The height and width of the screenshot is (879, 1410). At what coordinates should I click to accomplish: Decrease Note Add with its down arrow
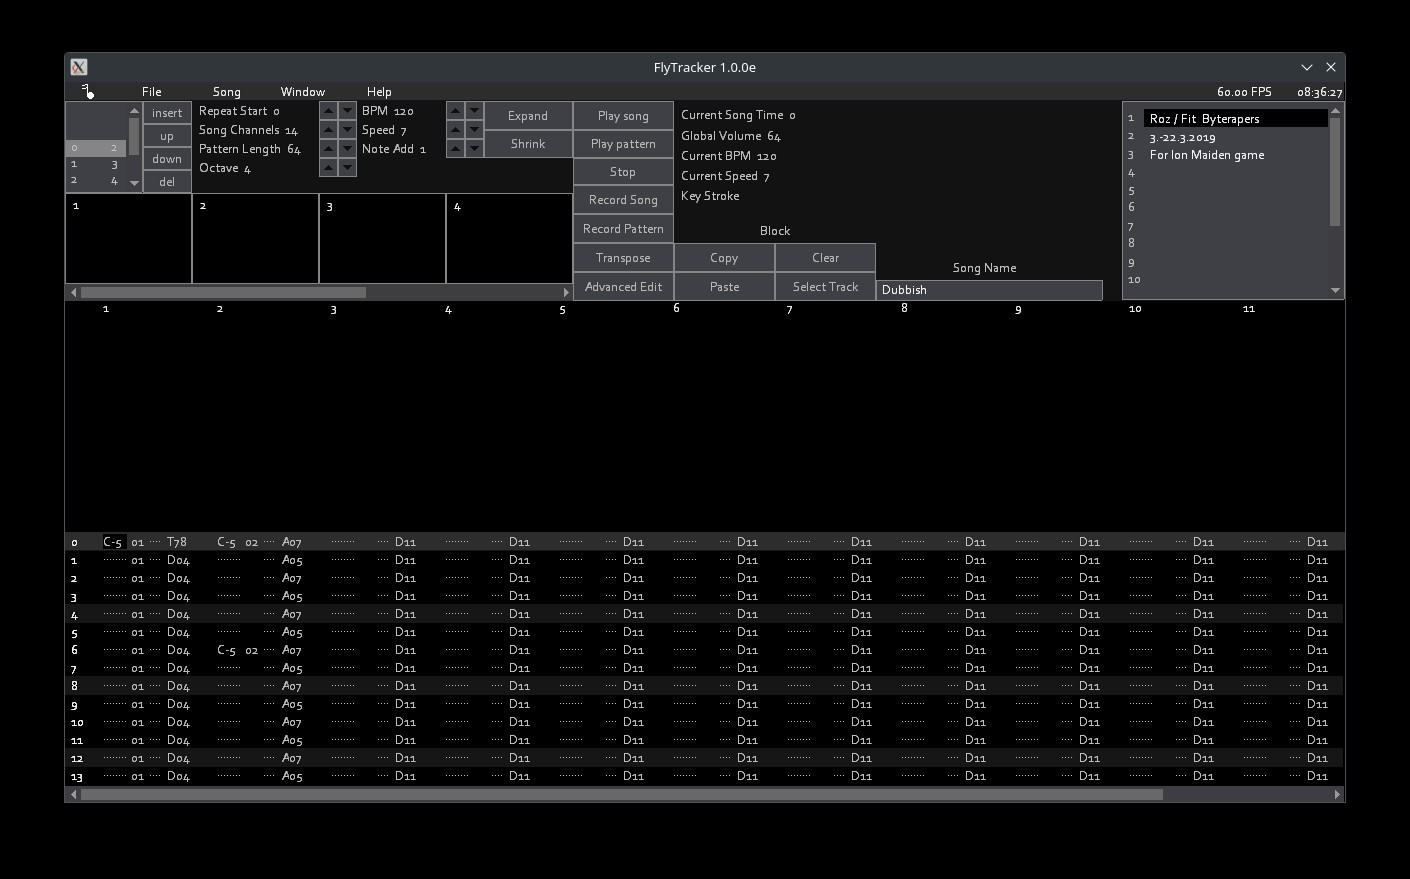point(474,149)
